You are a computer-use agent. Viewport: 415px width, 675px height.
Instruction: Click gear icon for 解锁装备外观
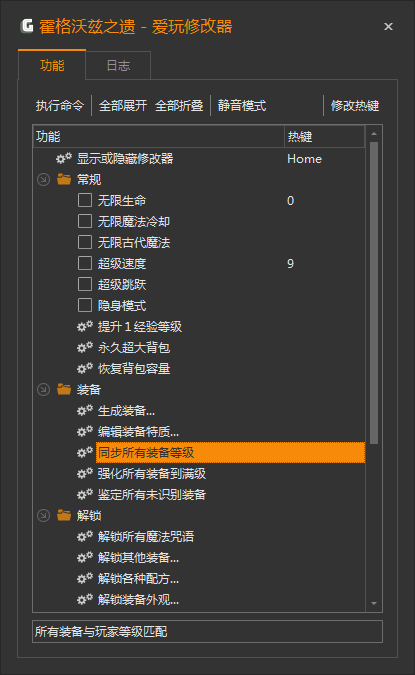click(85, 600)
